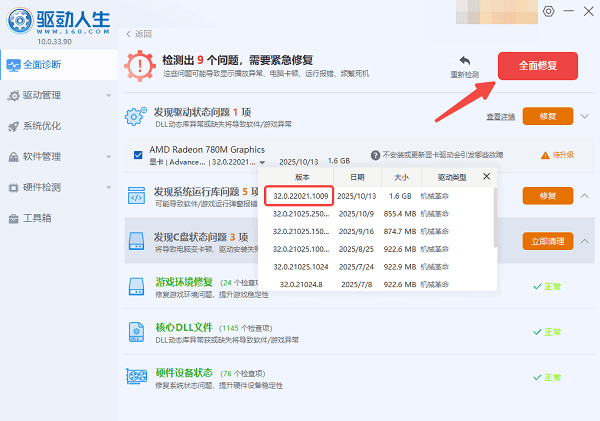Click the 重新检测 re-scan arrow icon
This screenshot has height=421, width=600.
click(x=464, y=61)
